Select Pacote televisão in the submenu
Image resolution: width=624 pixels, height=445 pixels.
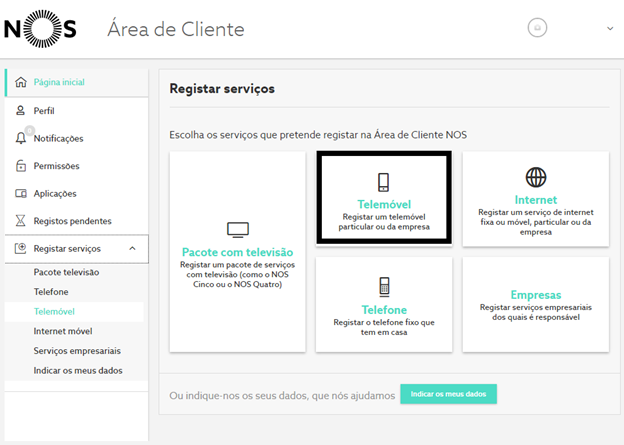pos(66,272)
